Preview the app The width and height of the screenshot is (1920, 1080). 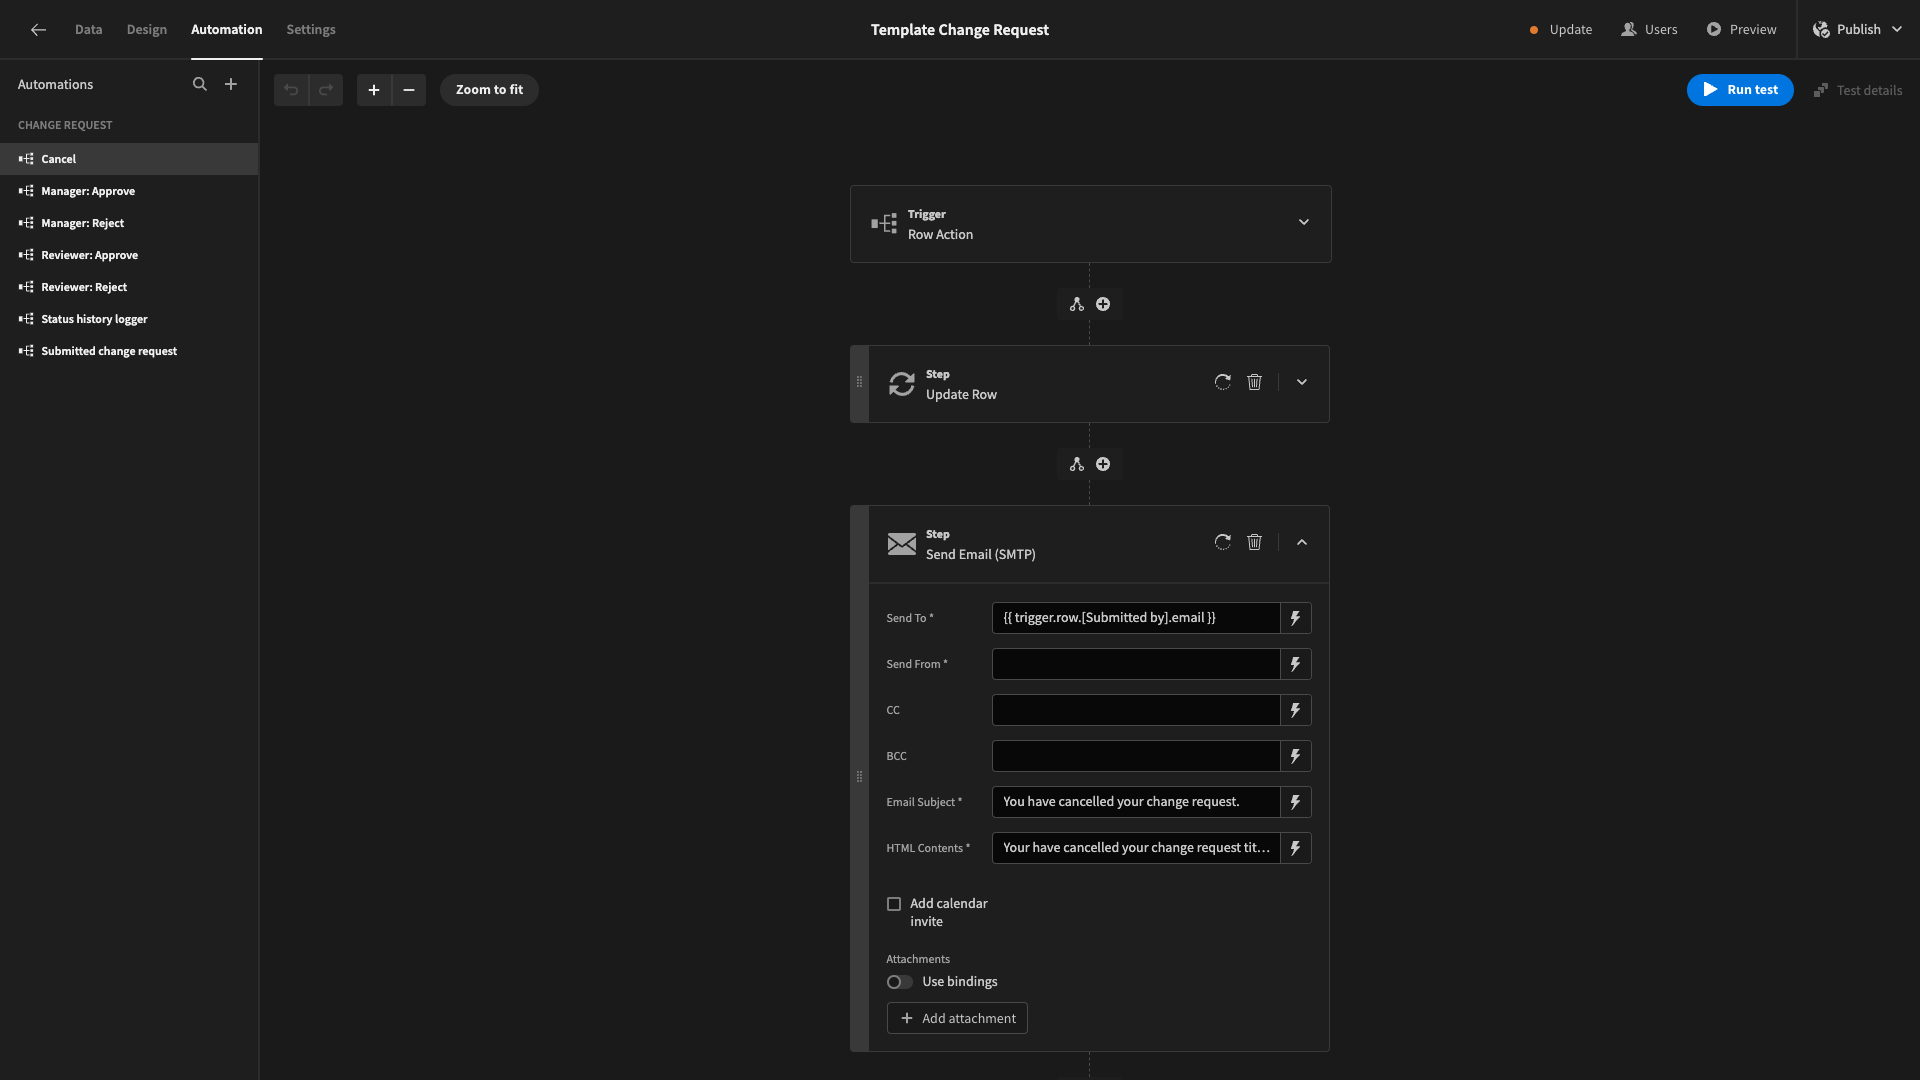tap(1742, 30)
